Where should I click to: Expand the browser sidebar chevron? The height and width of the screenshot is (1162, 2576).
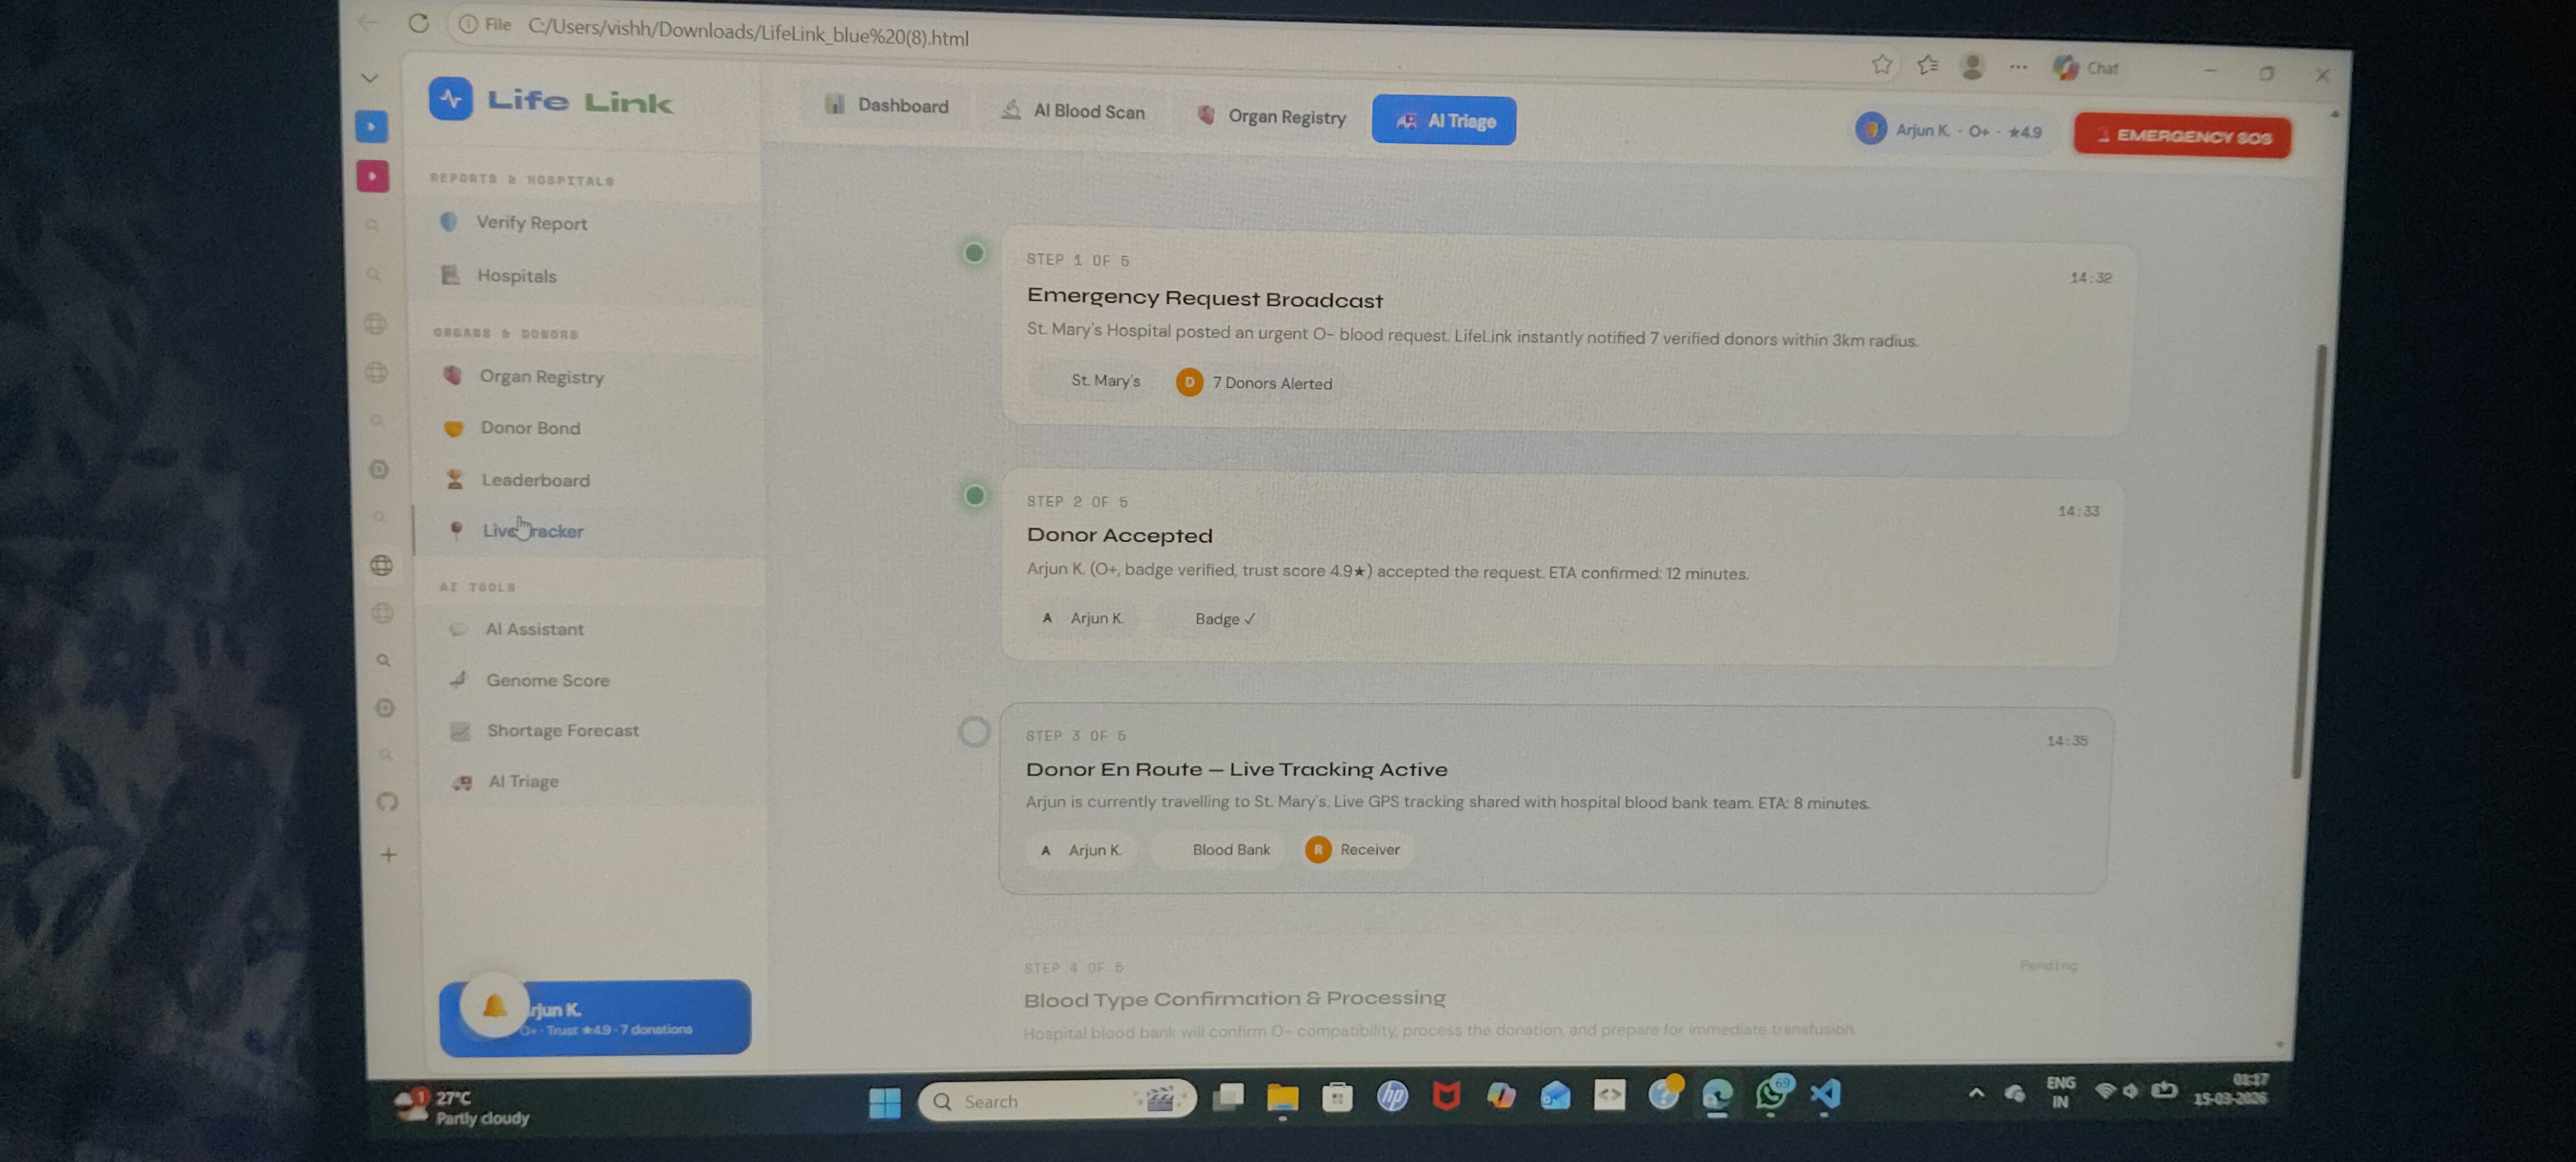tap(369, 78)
